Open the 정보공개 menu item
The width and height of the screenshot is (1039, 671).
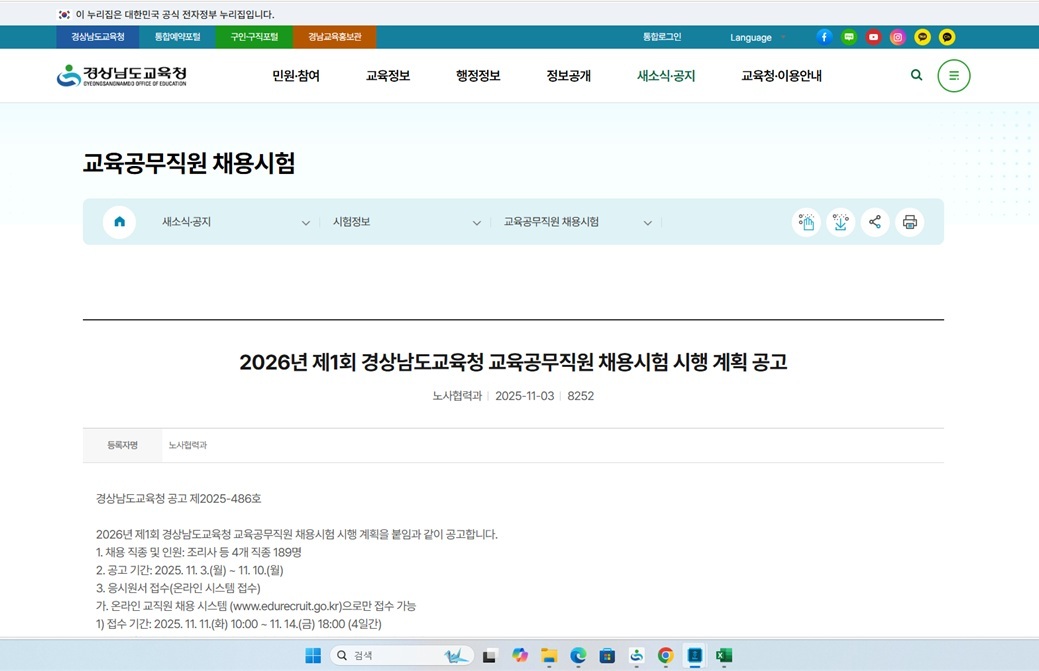(570, 75)
